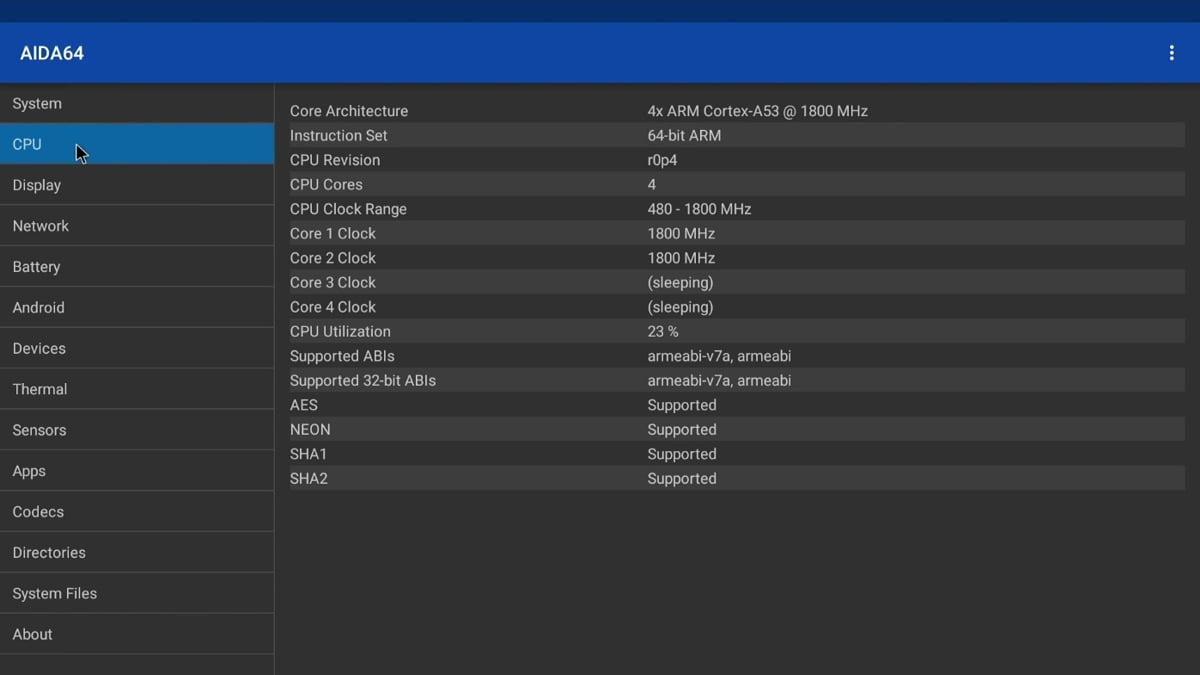Screen dimensions: 1200x675
Task: Click the AIDA64 app title
Action: (52, 54)
